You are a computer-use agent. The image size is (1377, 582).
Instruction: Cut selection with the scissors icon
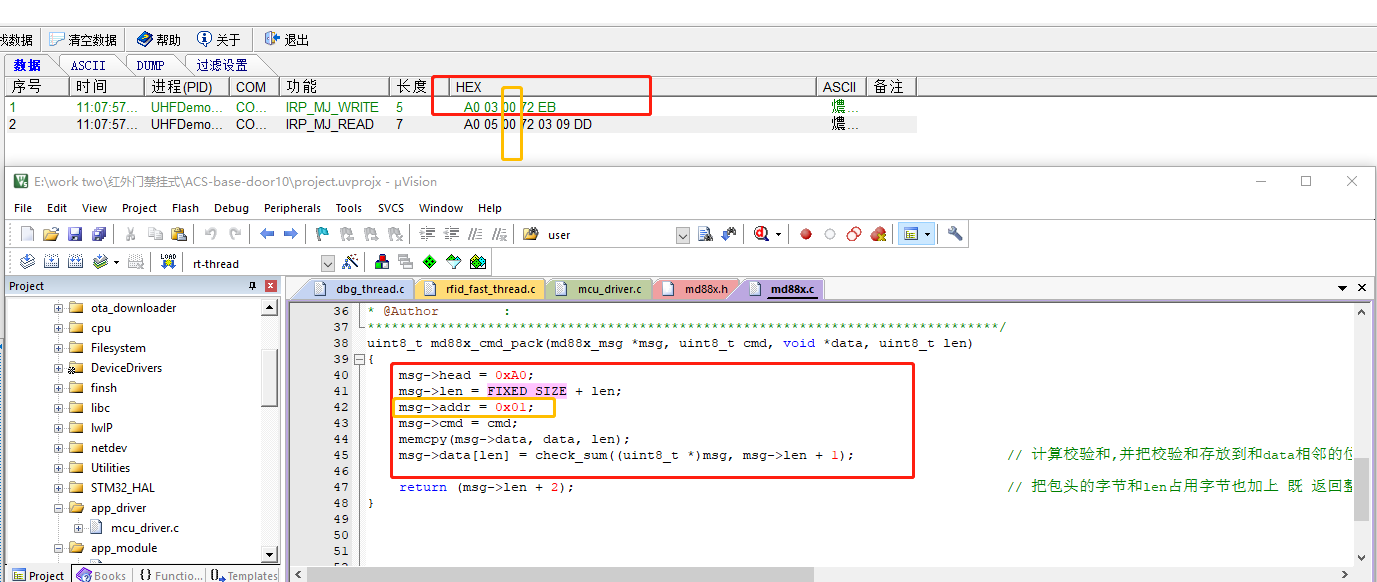pos(130,234)
